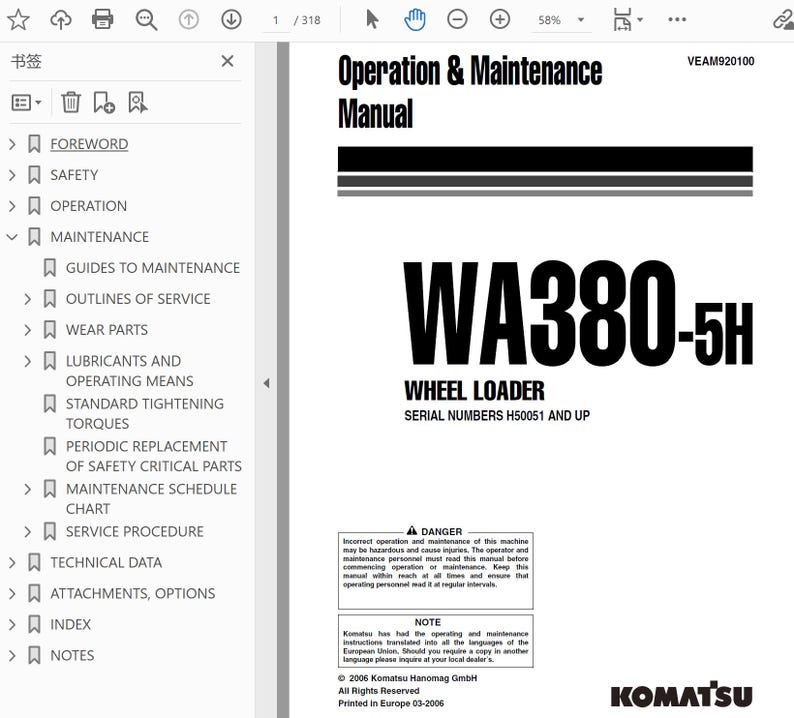
Task: Expand the SAFETY bookmark
Action: [12, 175]
